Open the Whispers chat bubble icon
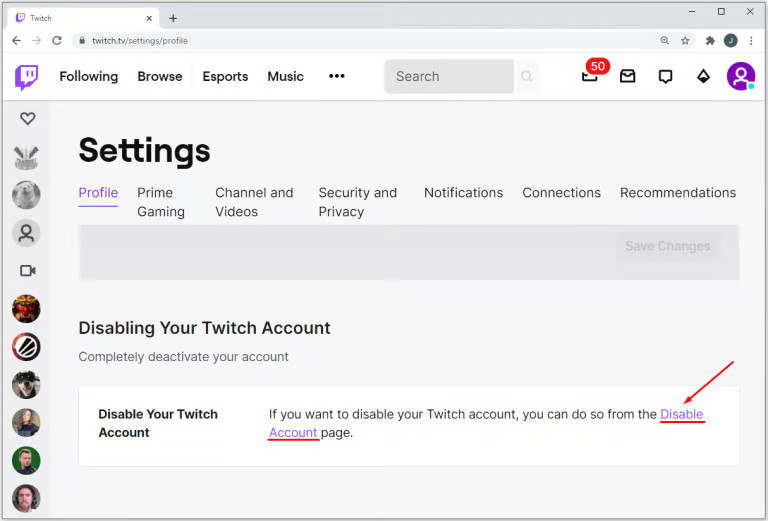Screen dimensions: 768x521 665,76
